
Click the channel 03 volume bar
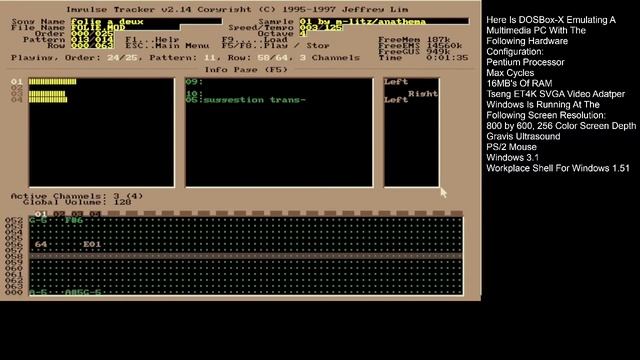(x=47, y=94)
